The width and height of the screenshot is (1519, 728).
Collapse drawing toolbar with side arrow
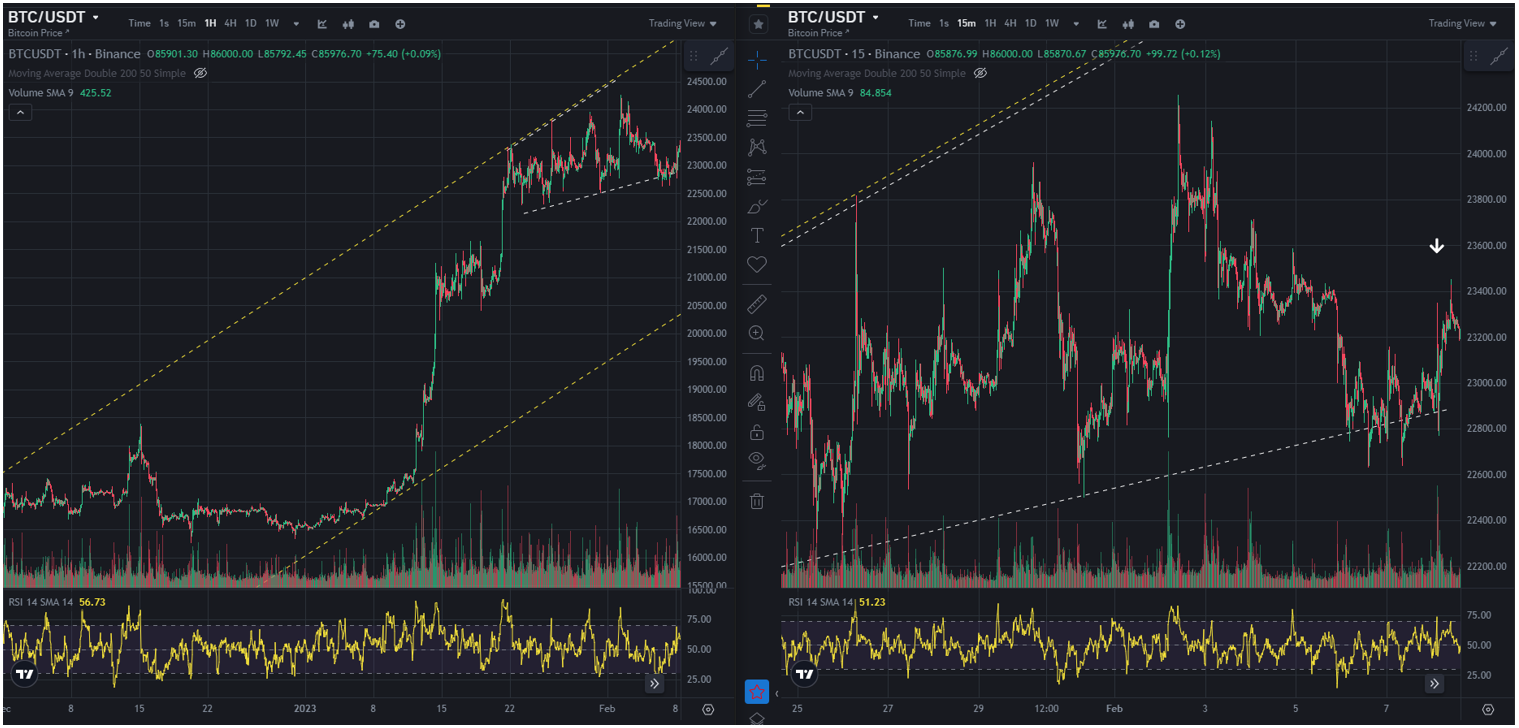click(777, 693)
